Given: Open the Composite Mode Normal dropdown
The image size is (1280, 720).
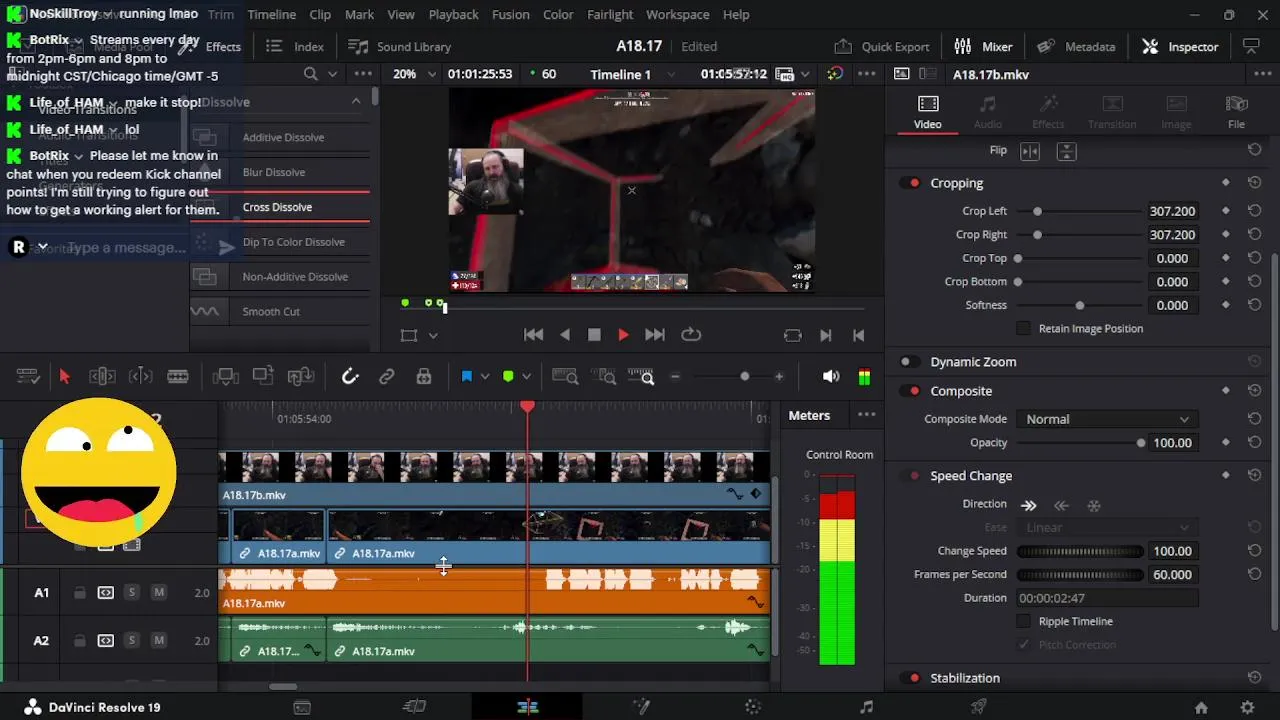Looking at the screenshot, I should 1107,420.
